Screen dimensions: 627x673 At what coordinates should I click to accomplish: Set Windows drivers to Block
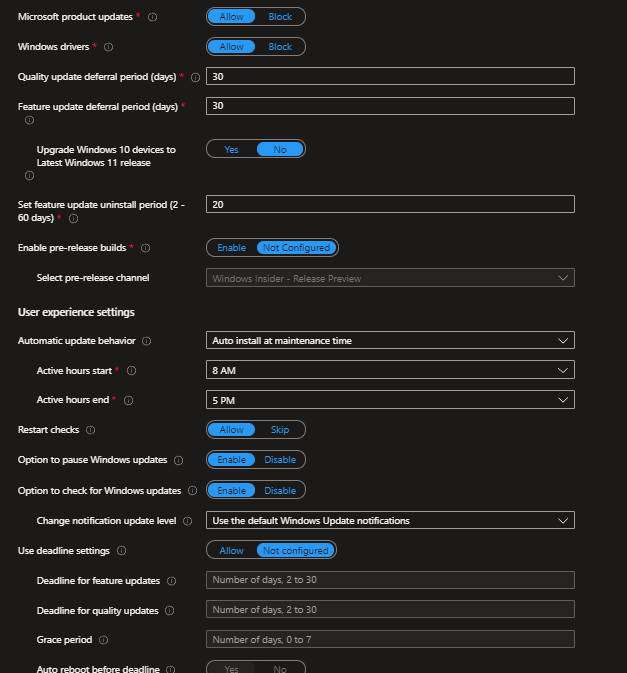pyautogui.click(x=280, y=47)
